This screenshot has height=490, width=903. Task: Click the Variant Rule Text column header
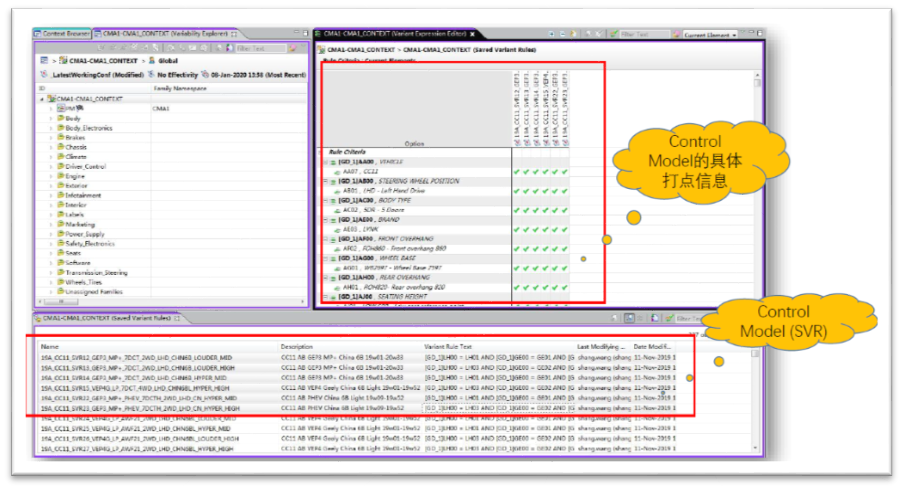coord(447,346)
